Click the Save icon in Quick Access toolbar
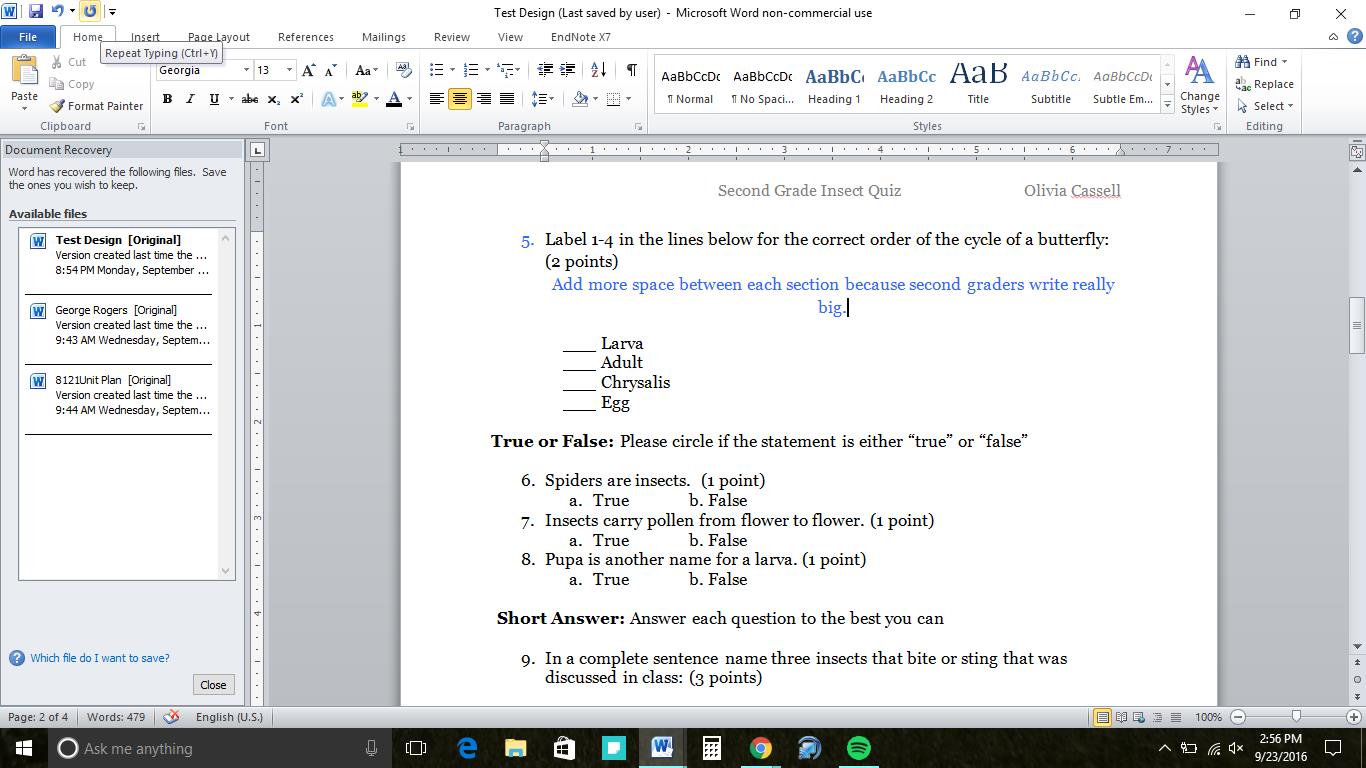The image size is (1366, 768). click(36, 12)
